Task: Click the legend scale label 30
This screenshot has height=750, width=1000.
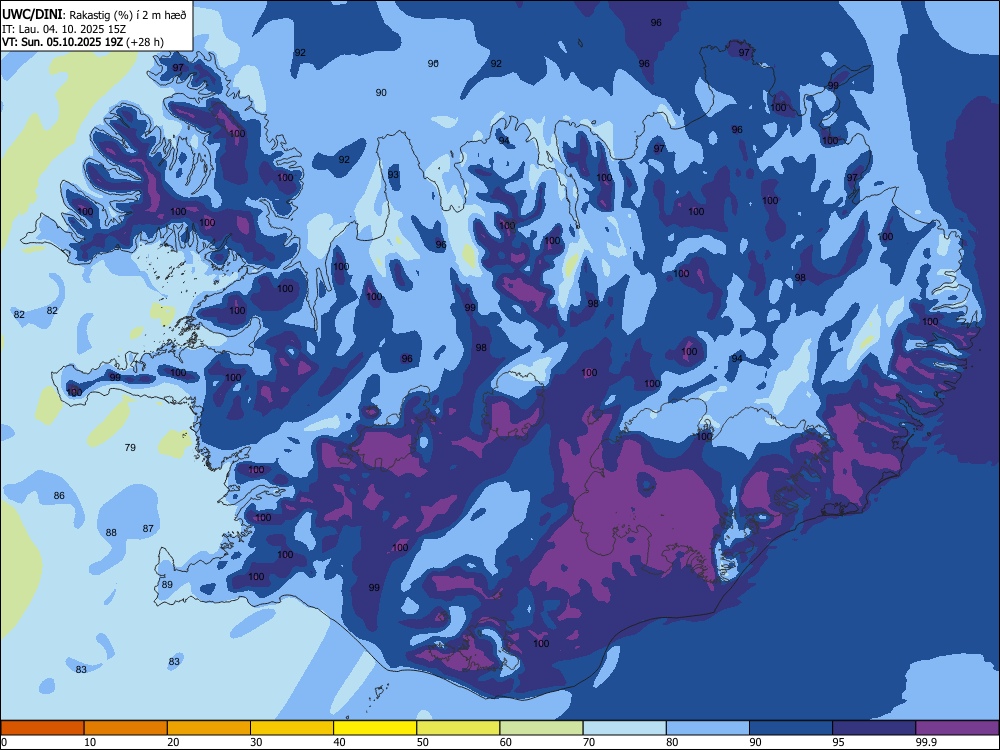Action: pyautogui.click(x=256, y=742)
